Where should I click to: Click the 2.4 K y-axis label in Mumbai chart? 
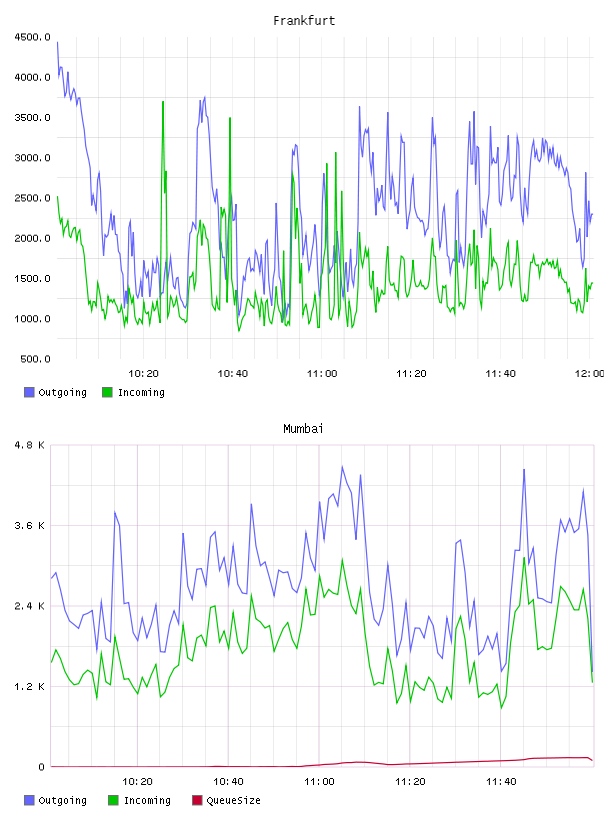point(29,606)
